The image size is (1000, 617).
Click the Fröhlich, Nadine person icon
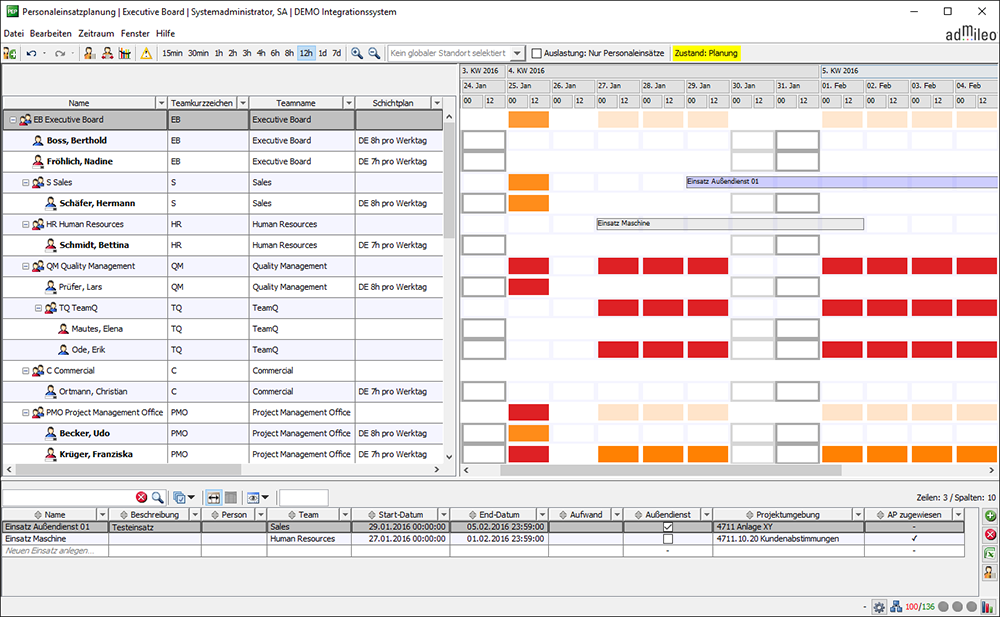38,161
